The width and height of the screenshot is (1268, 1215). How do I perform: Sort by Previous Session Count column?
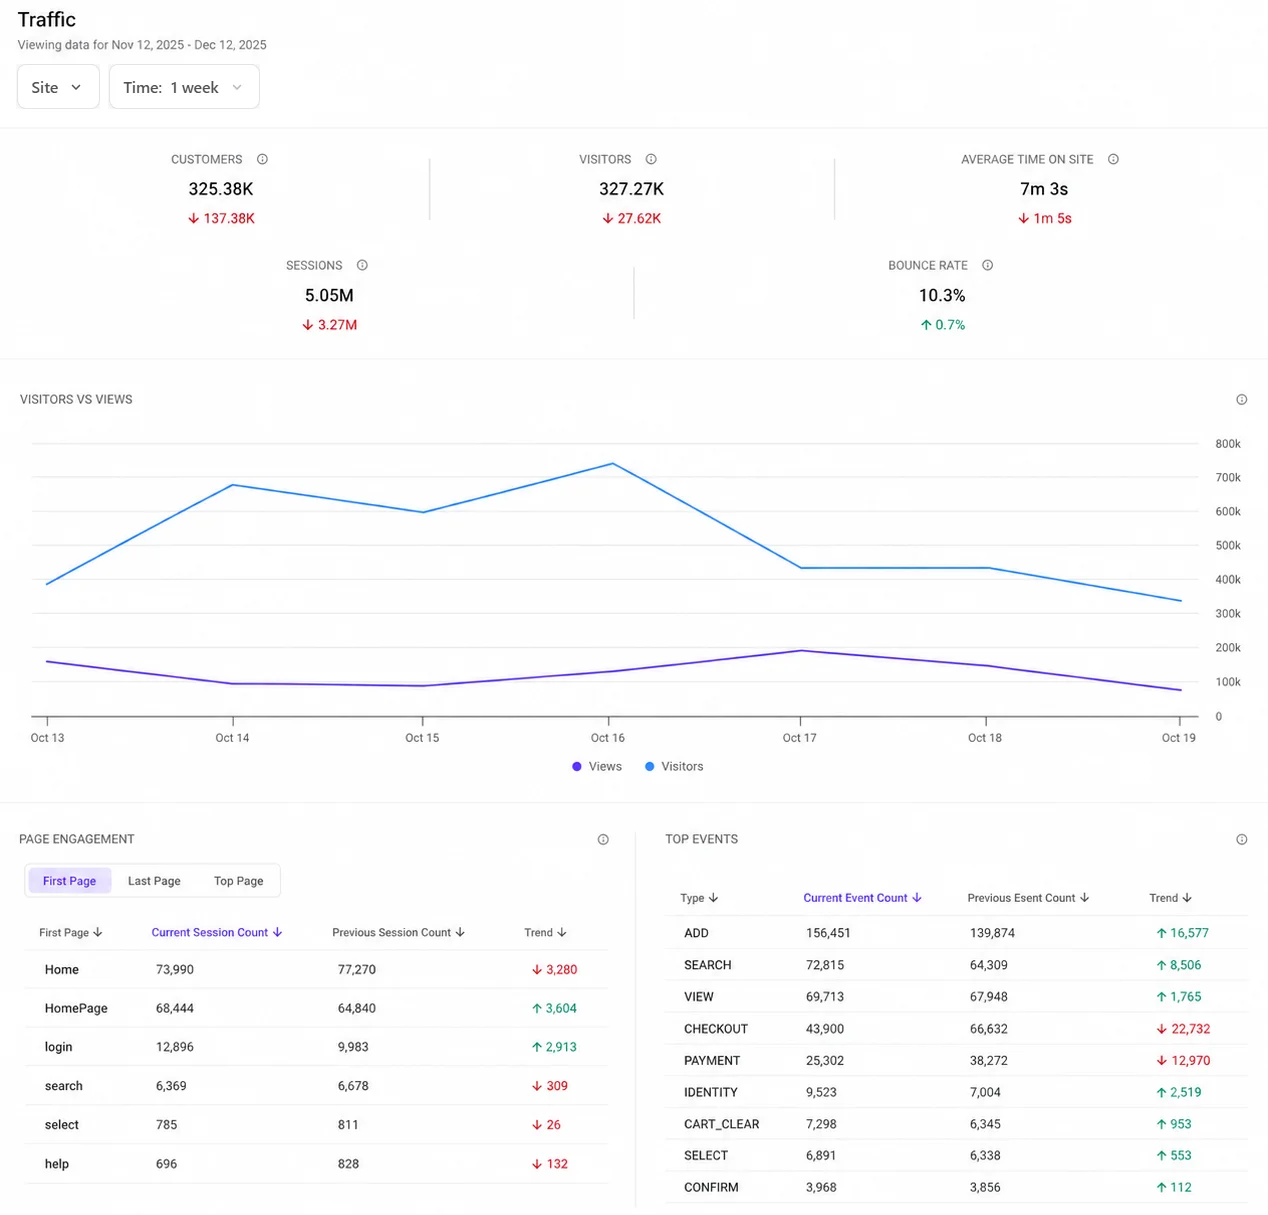[398, 932]
